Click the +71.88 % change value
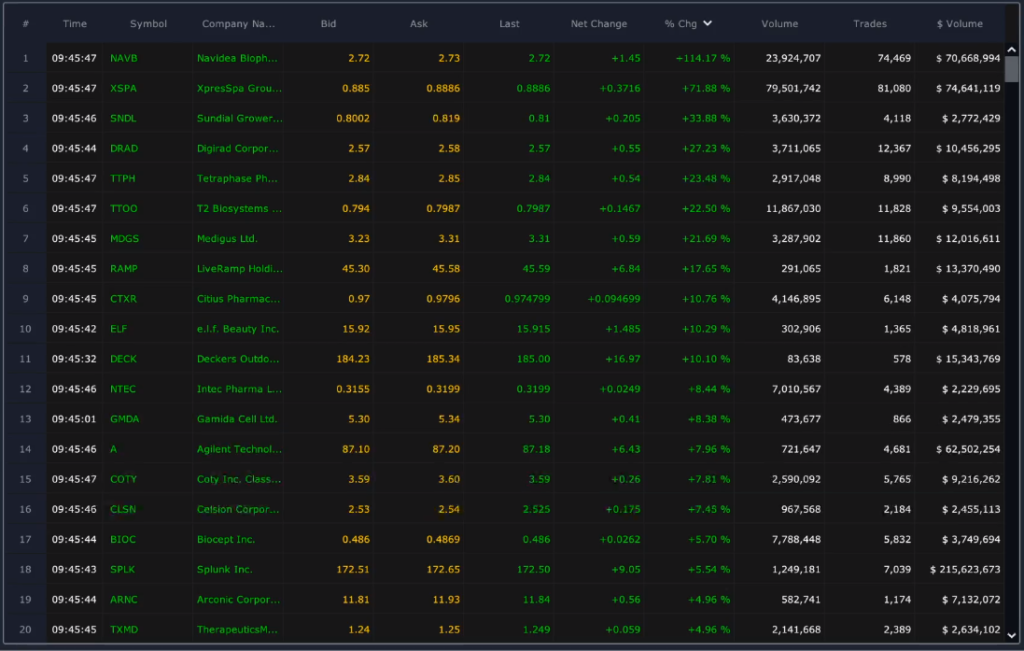Image resolution: width=1024 pixels, height=651 pixels. tap(706, 88)
